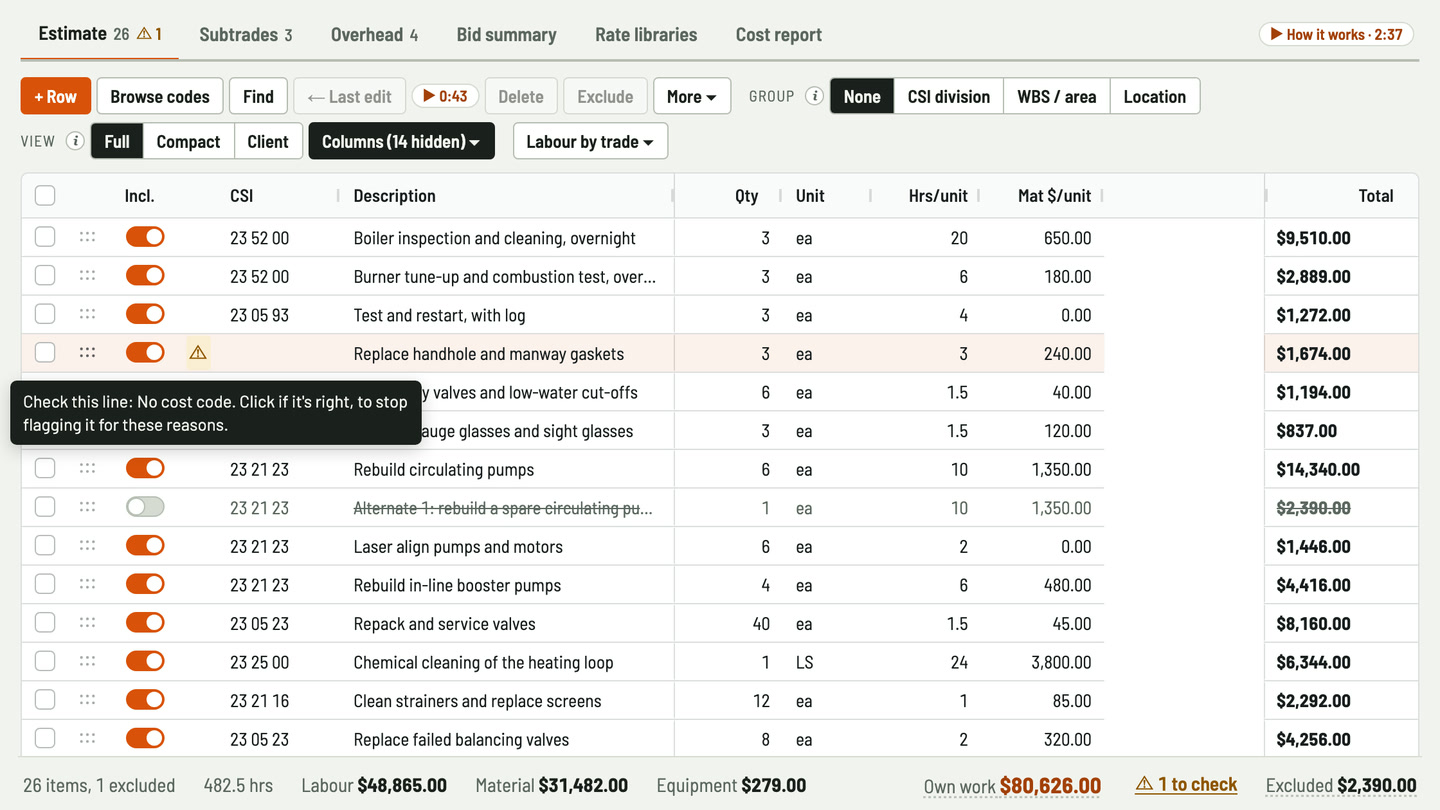Click the Find button
The height and width of the screenshot is (810, 1440).
point(258,96)
